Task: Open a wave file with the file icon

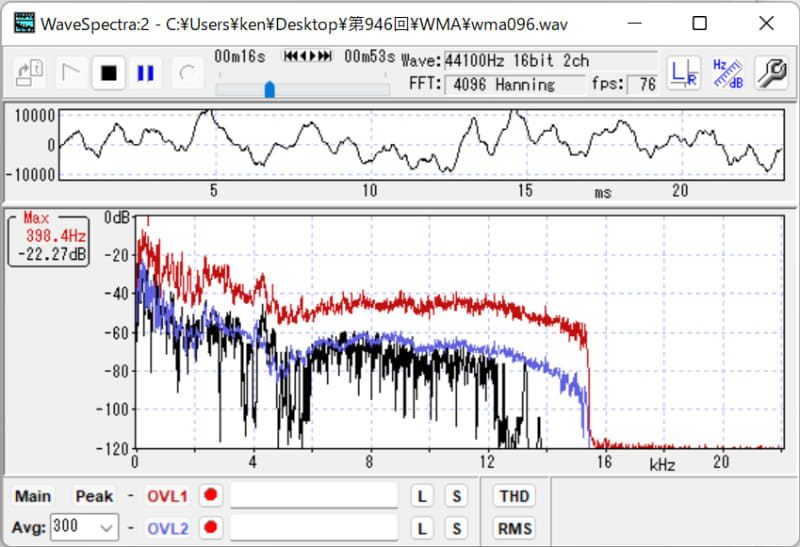Action: (x=30, y=73)
